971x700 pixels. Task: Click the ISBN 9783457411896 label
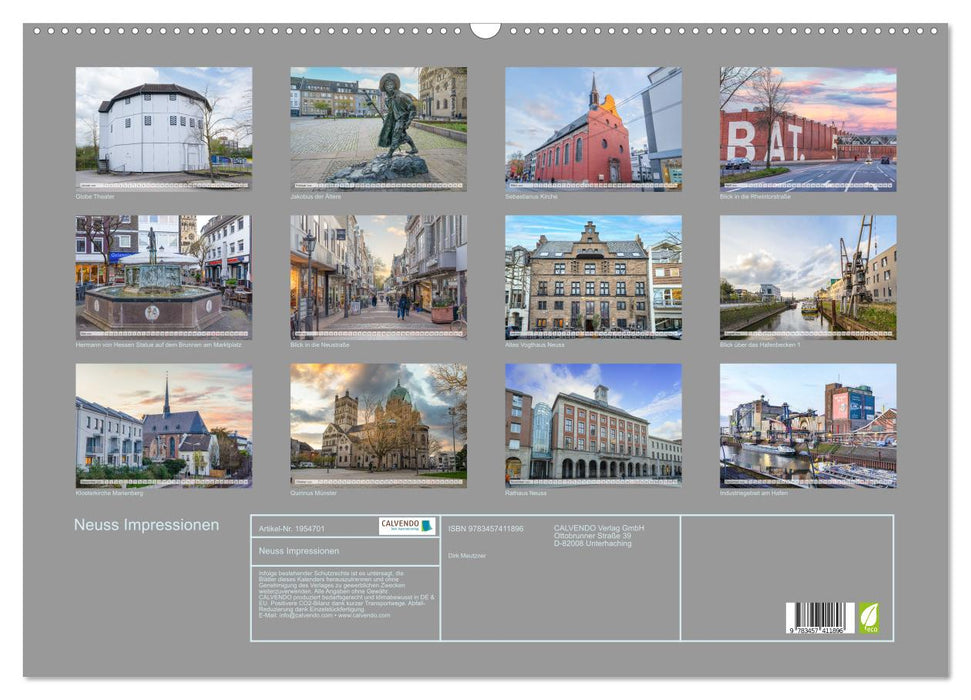485,530
